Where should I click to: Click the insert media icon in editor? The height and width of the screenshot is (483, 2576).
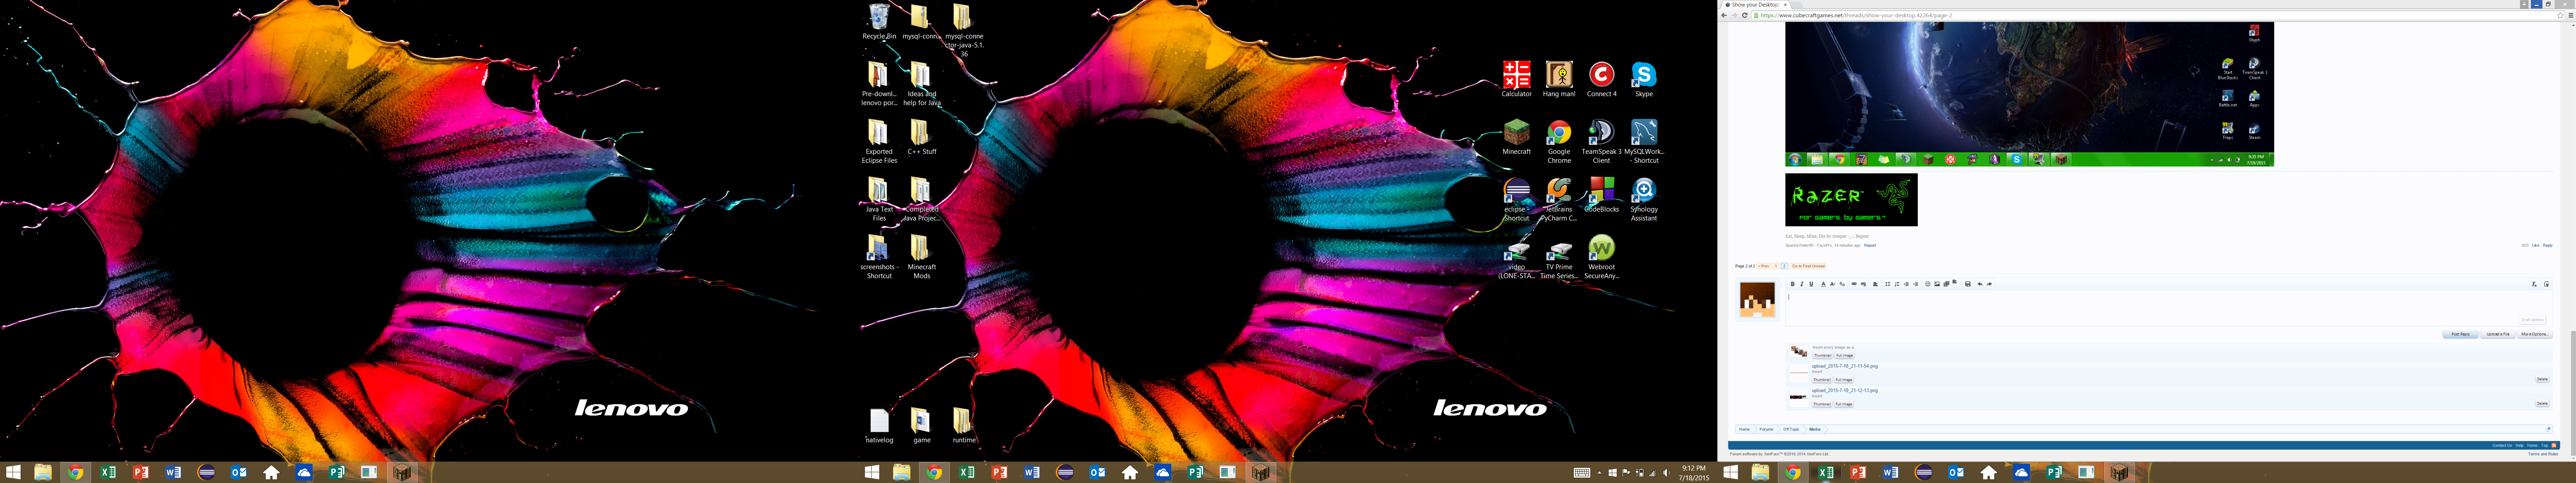tap(1946, 284)
